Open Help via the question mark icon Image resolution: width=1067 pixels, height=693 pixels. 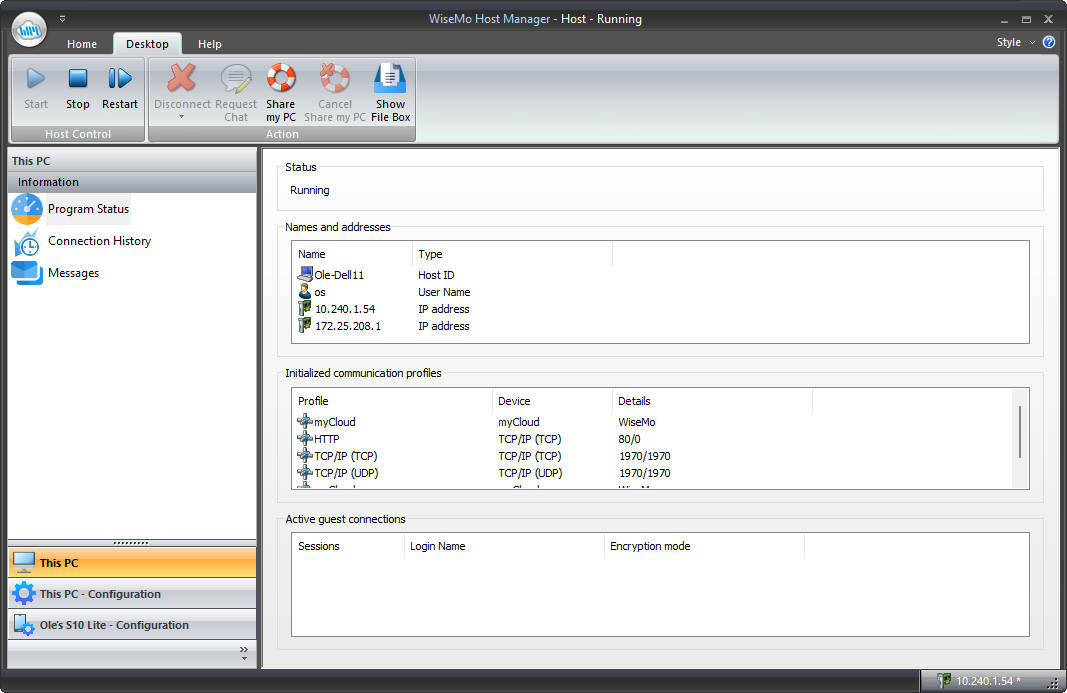pyautogui.click(x=1049, y=42)
